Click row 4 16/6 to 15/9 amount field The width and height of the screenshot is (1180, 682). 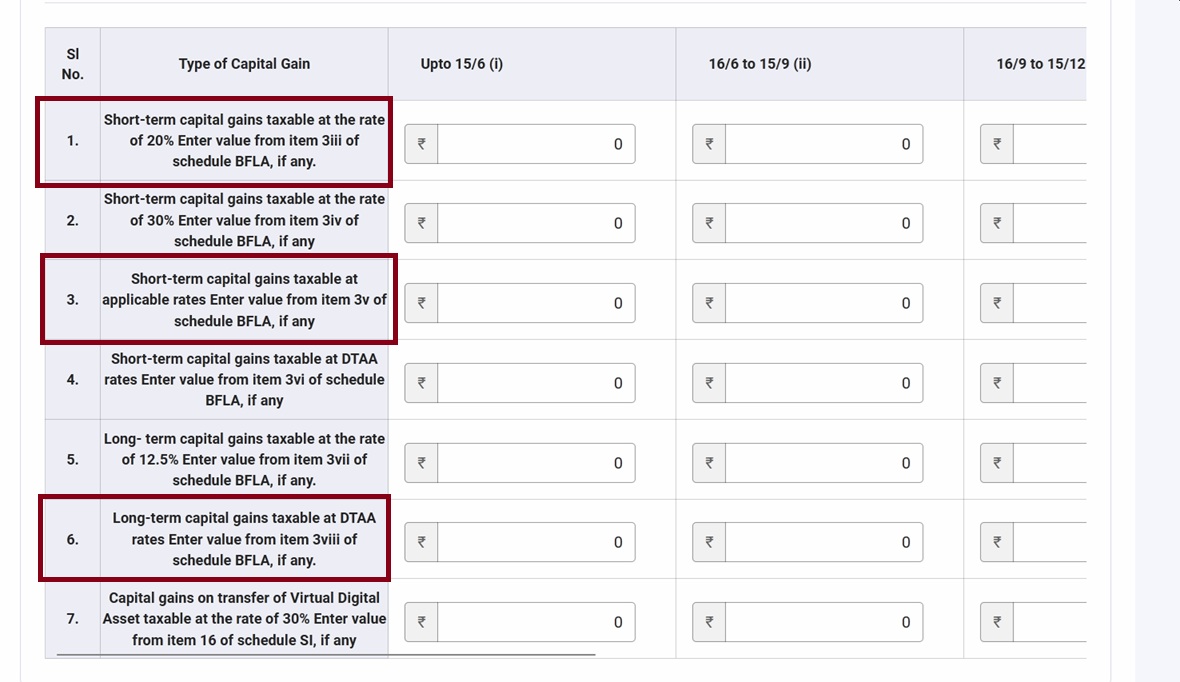point(824,382)
